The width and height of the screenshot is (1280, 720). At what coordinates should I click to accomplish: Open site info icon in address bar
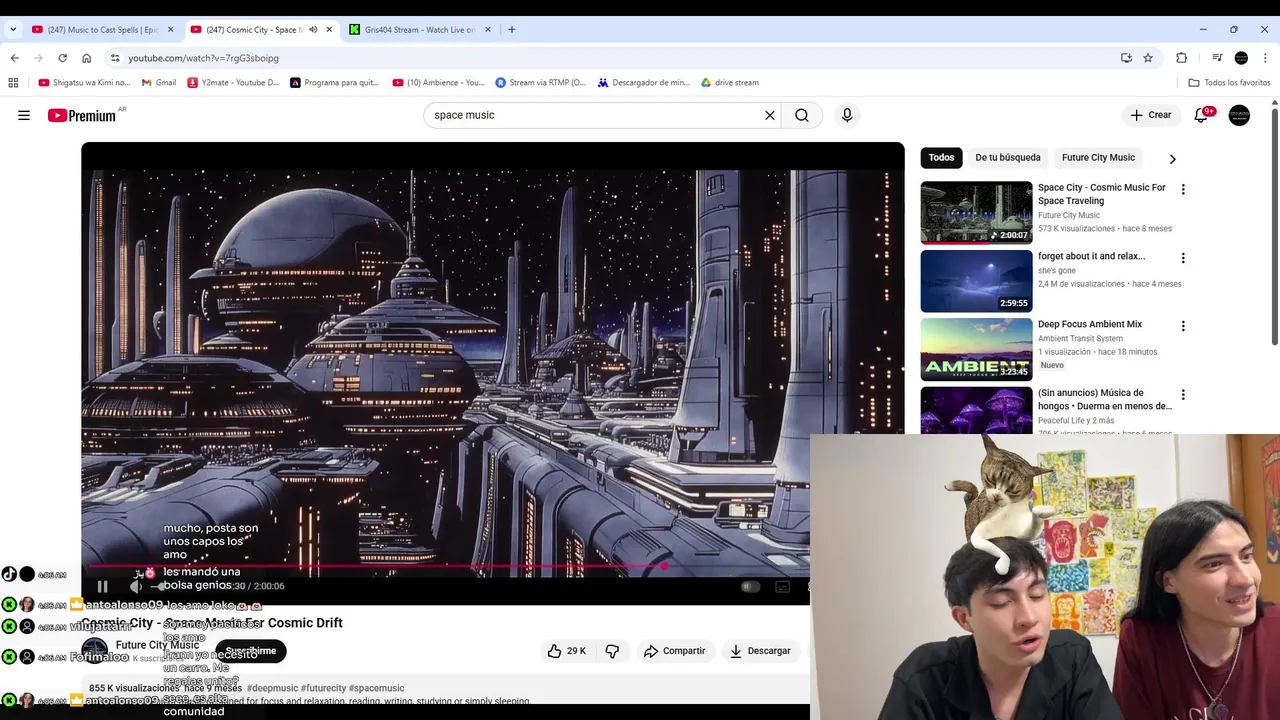click(x=115, y=58)
